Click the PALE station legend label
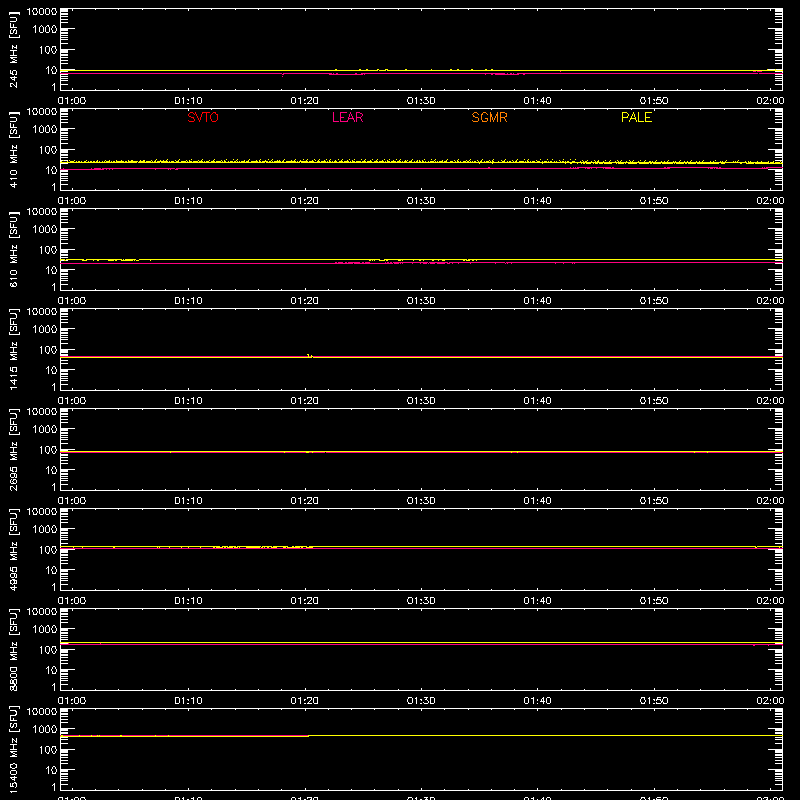This screenshot has height=800, width=800. point(636,117)
